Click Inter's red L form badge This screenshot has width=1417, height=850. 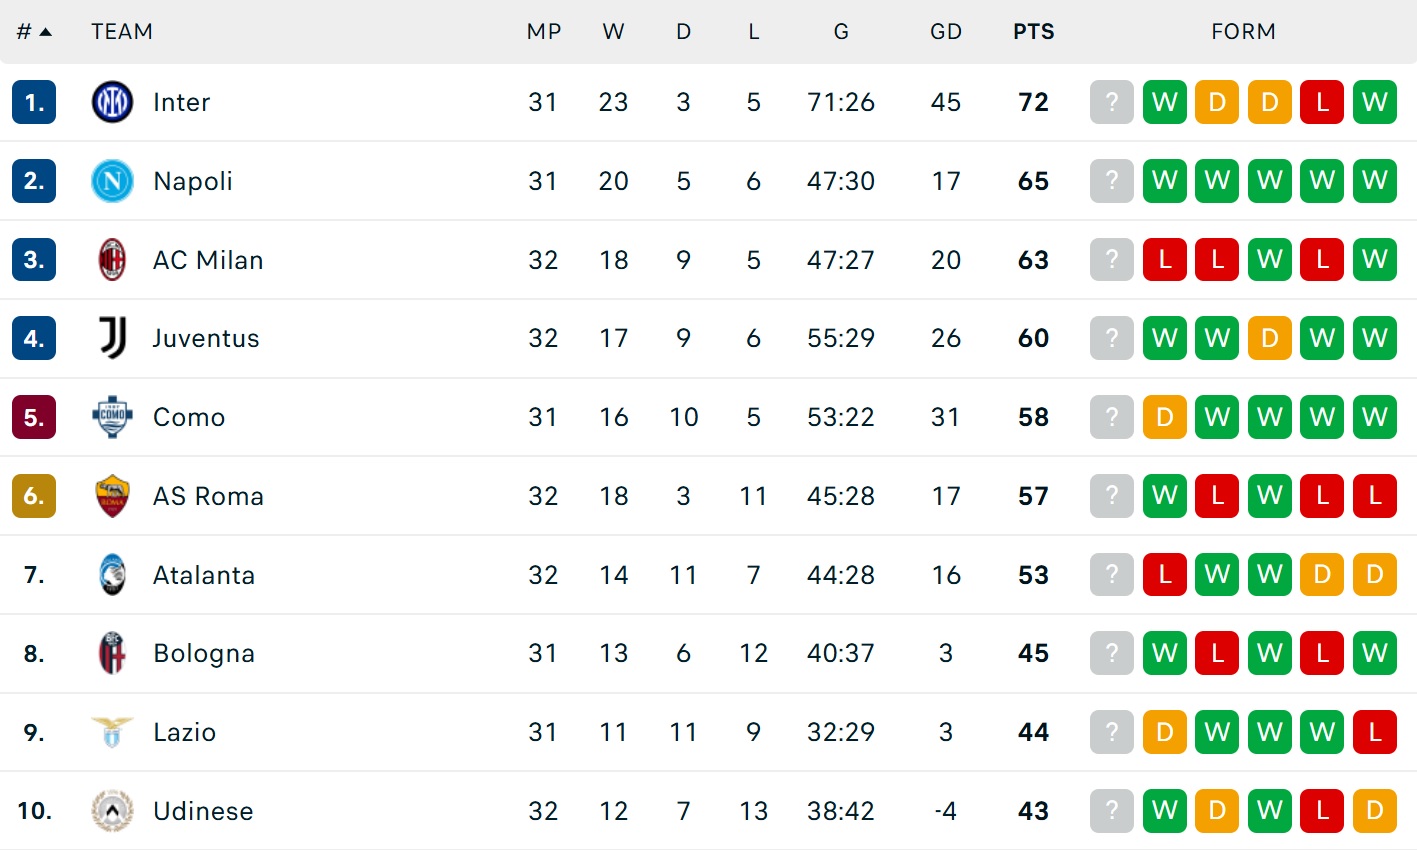click(x=1321, y=102)
